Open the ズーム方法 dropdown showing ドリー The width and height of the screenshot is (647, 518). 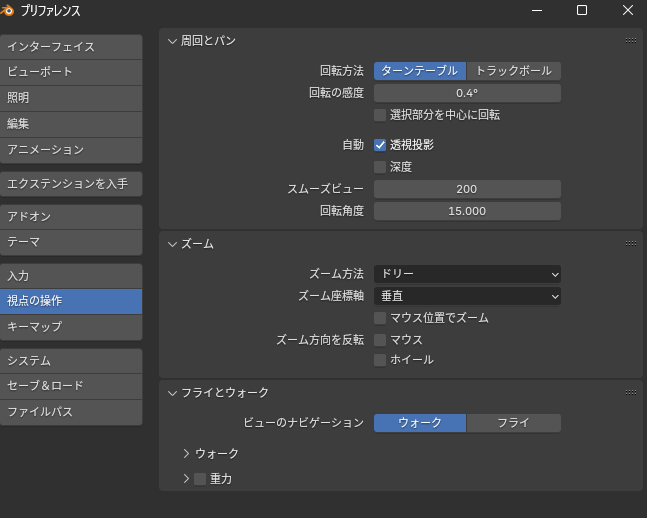(x=467, y=274)
